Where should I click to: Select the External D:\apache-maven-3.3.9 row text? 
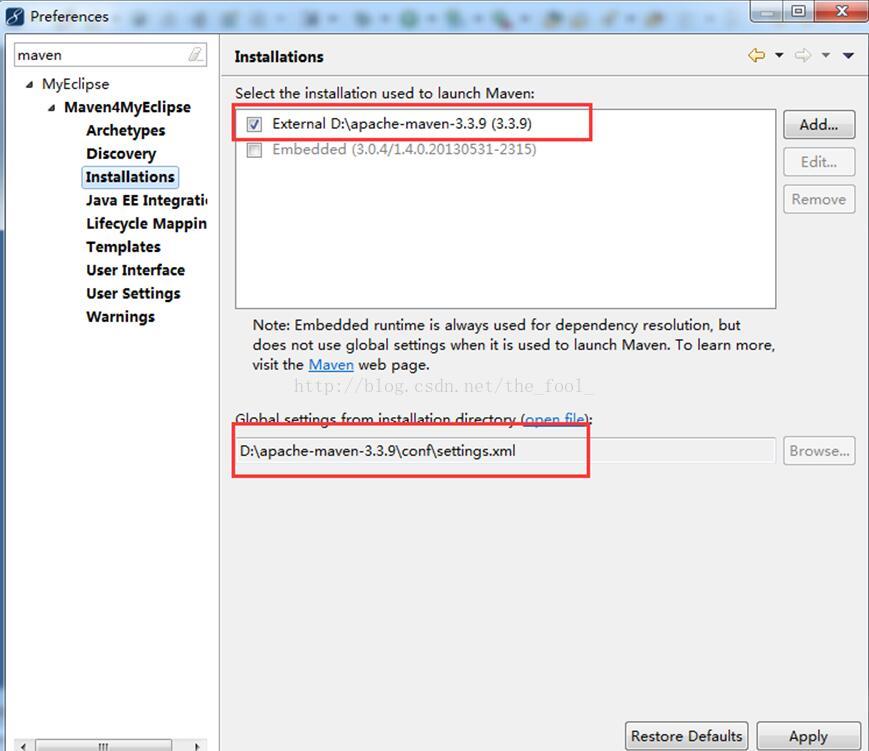click(402, 124)
